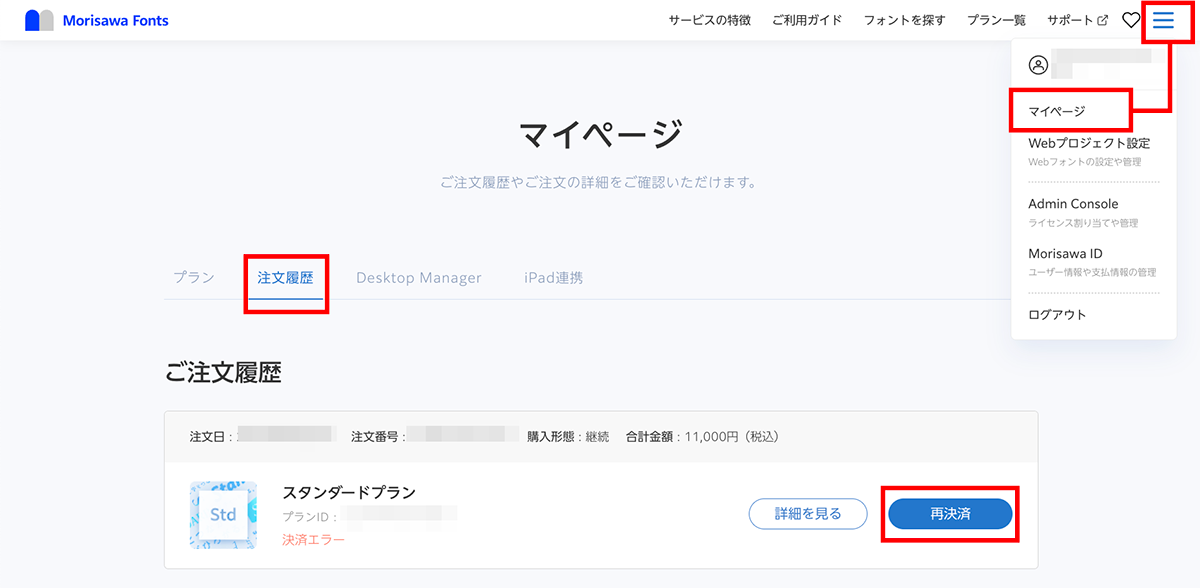This screenshot has width=1200, height=588.
Task: Click the Morisawa Fonts logo
Action: (97, 20)
